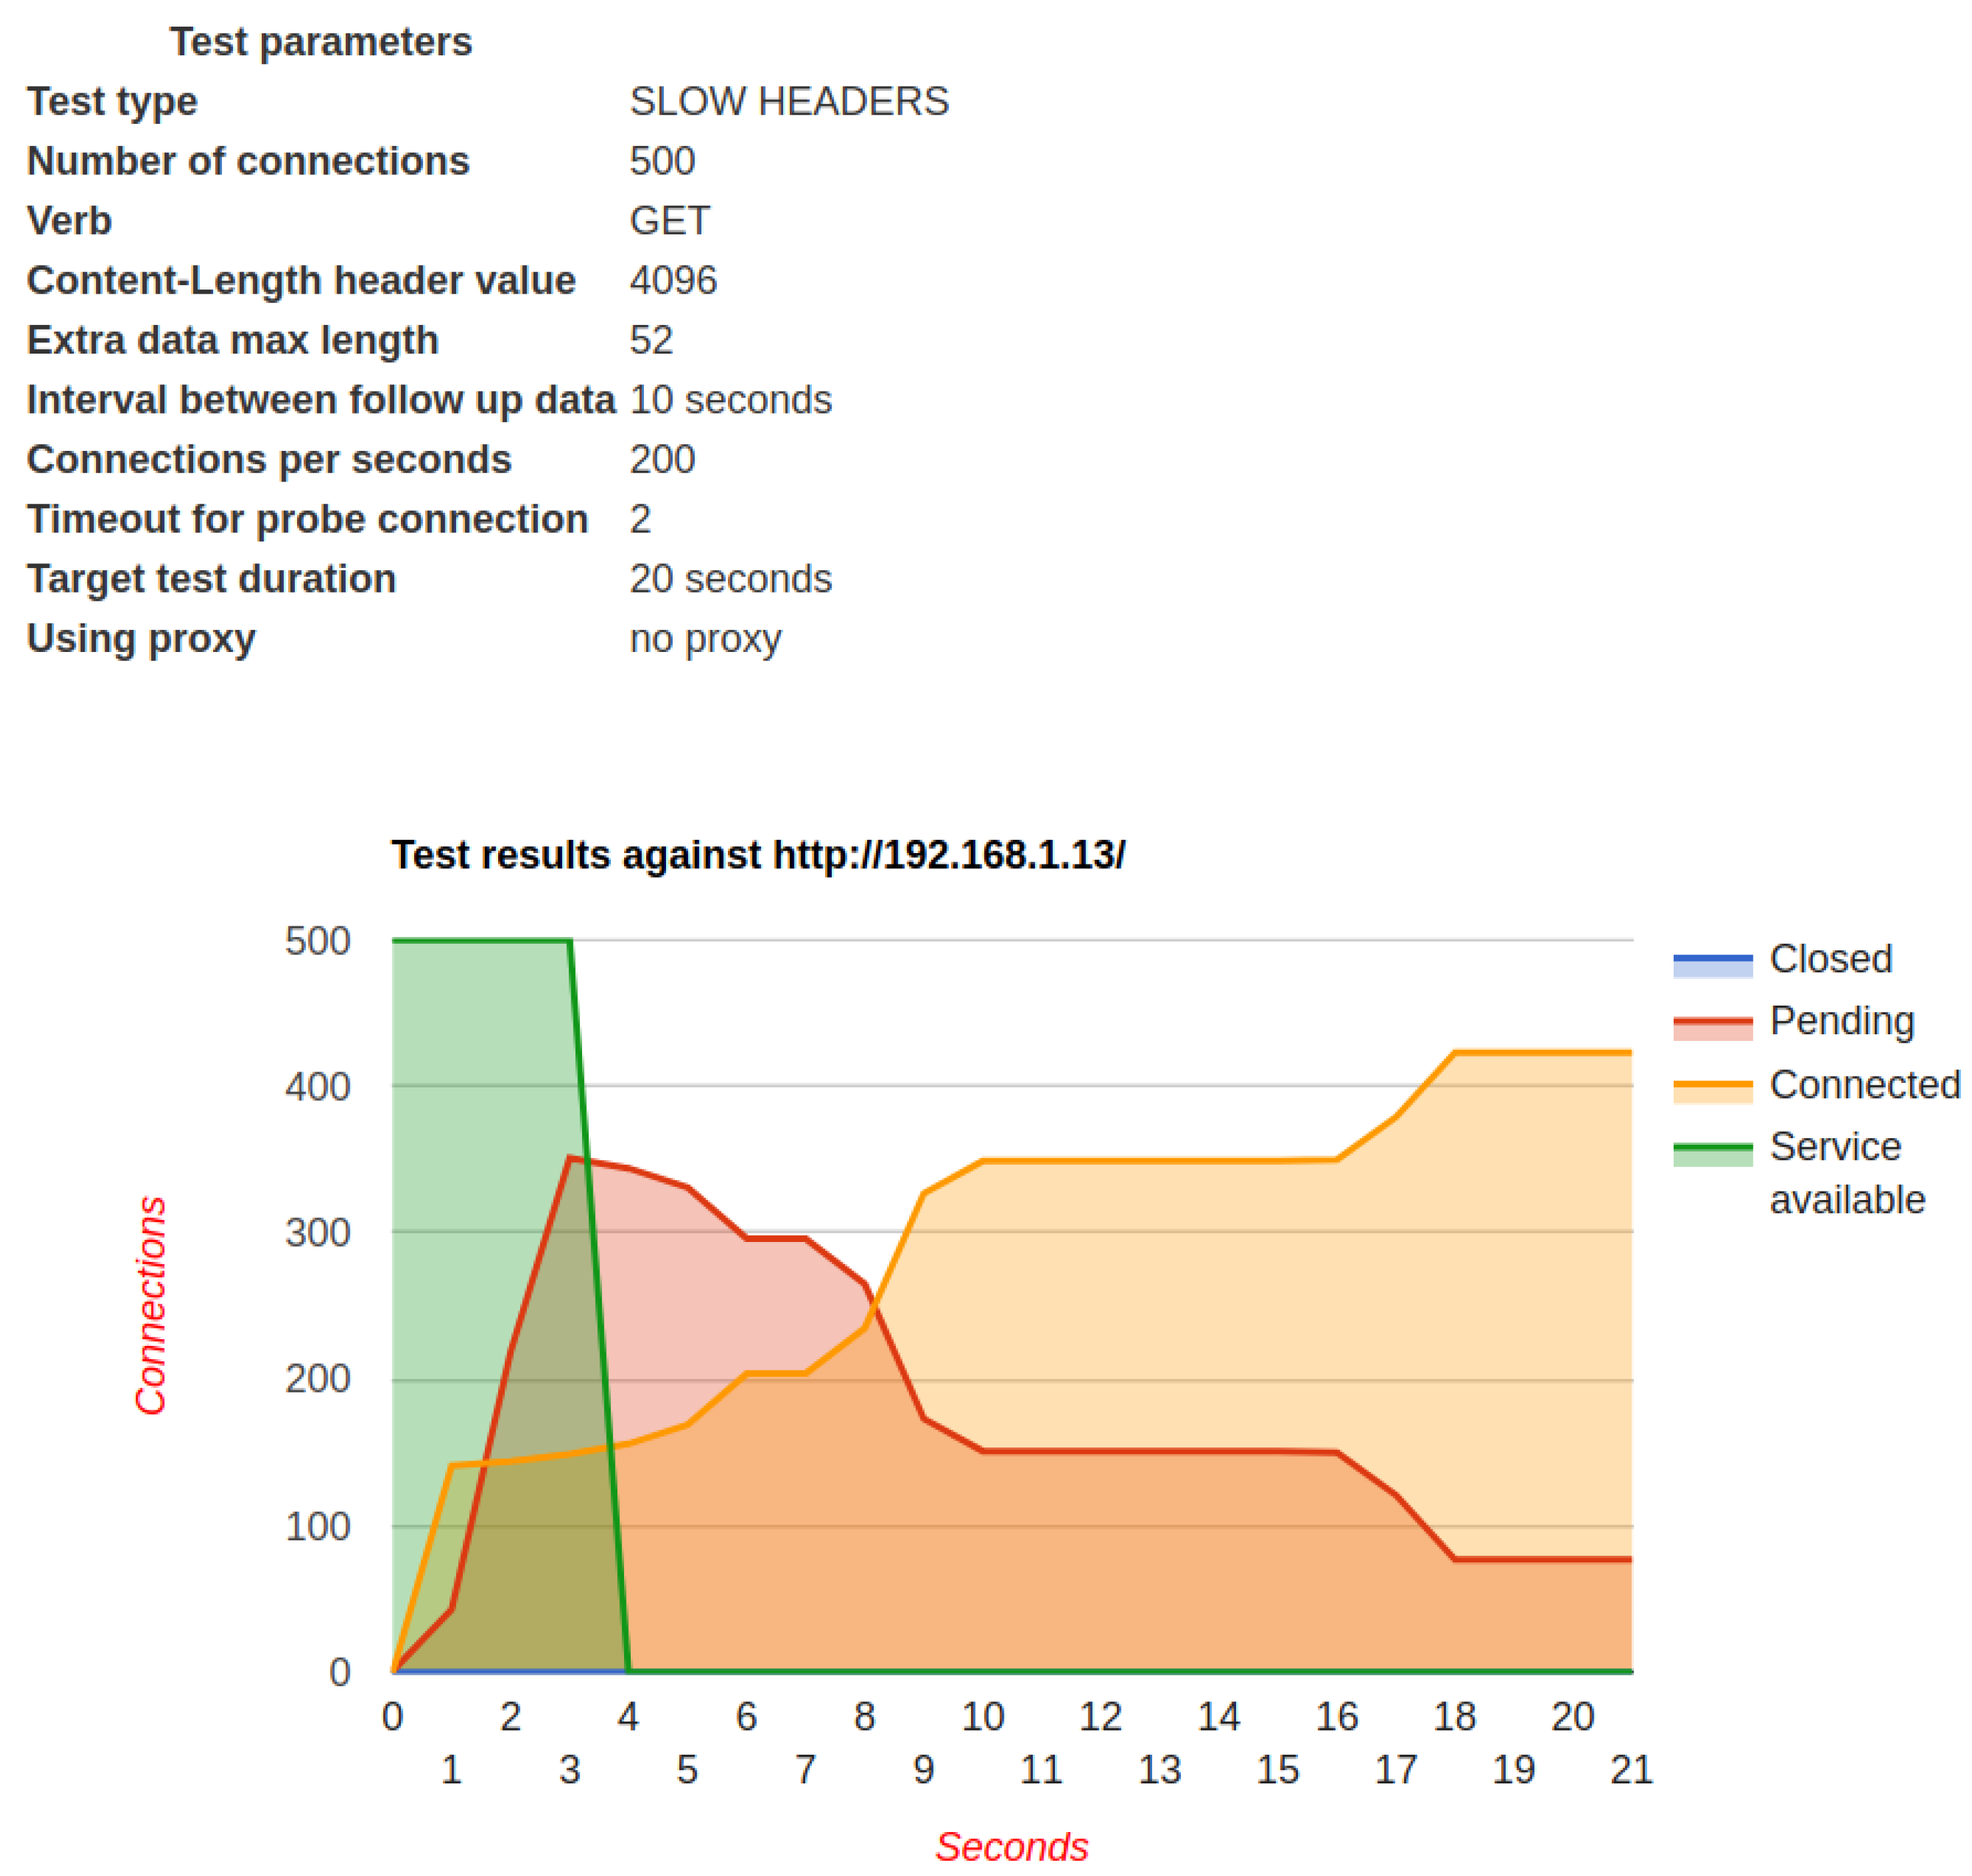Click the 'Test type' row label
Screen dimensions: 1972x1876
click(x=112, y=102)
